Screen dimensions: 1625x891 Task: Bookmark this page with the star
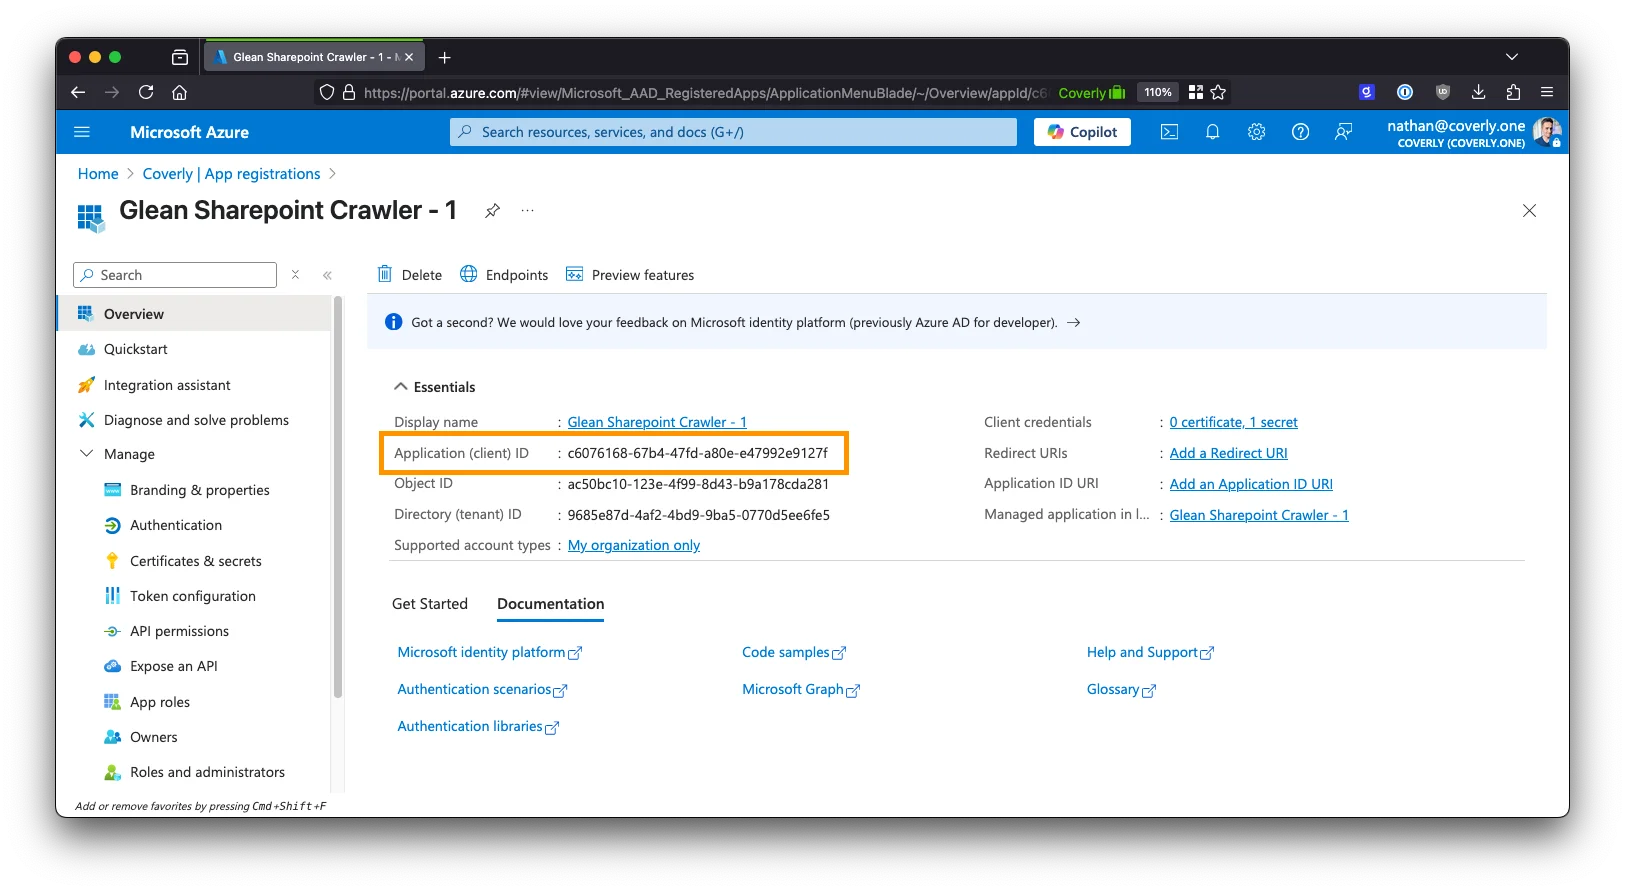point(1218,92)
